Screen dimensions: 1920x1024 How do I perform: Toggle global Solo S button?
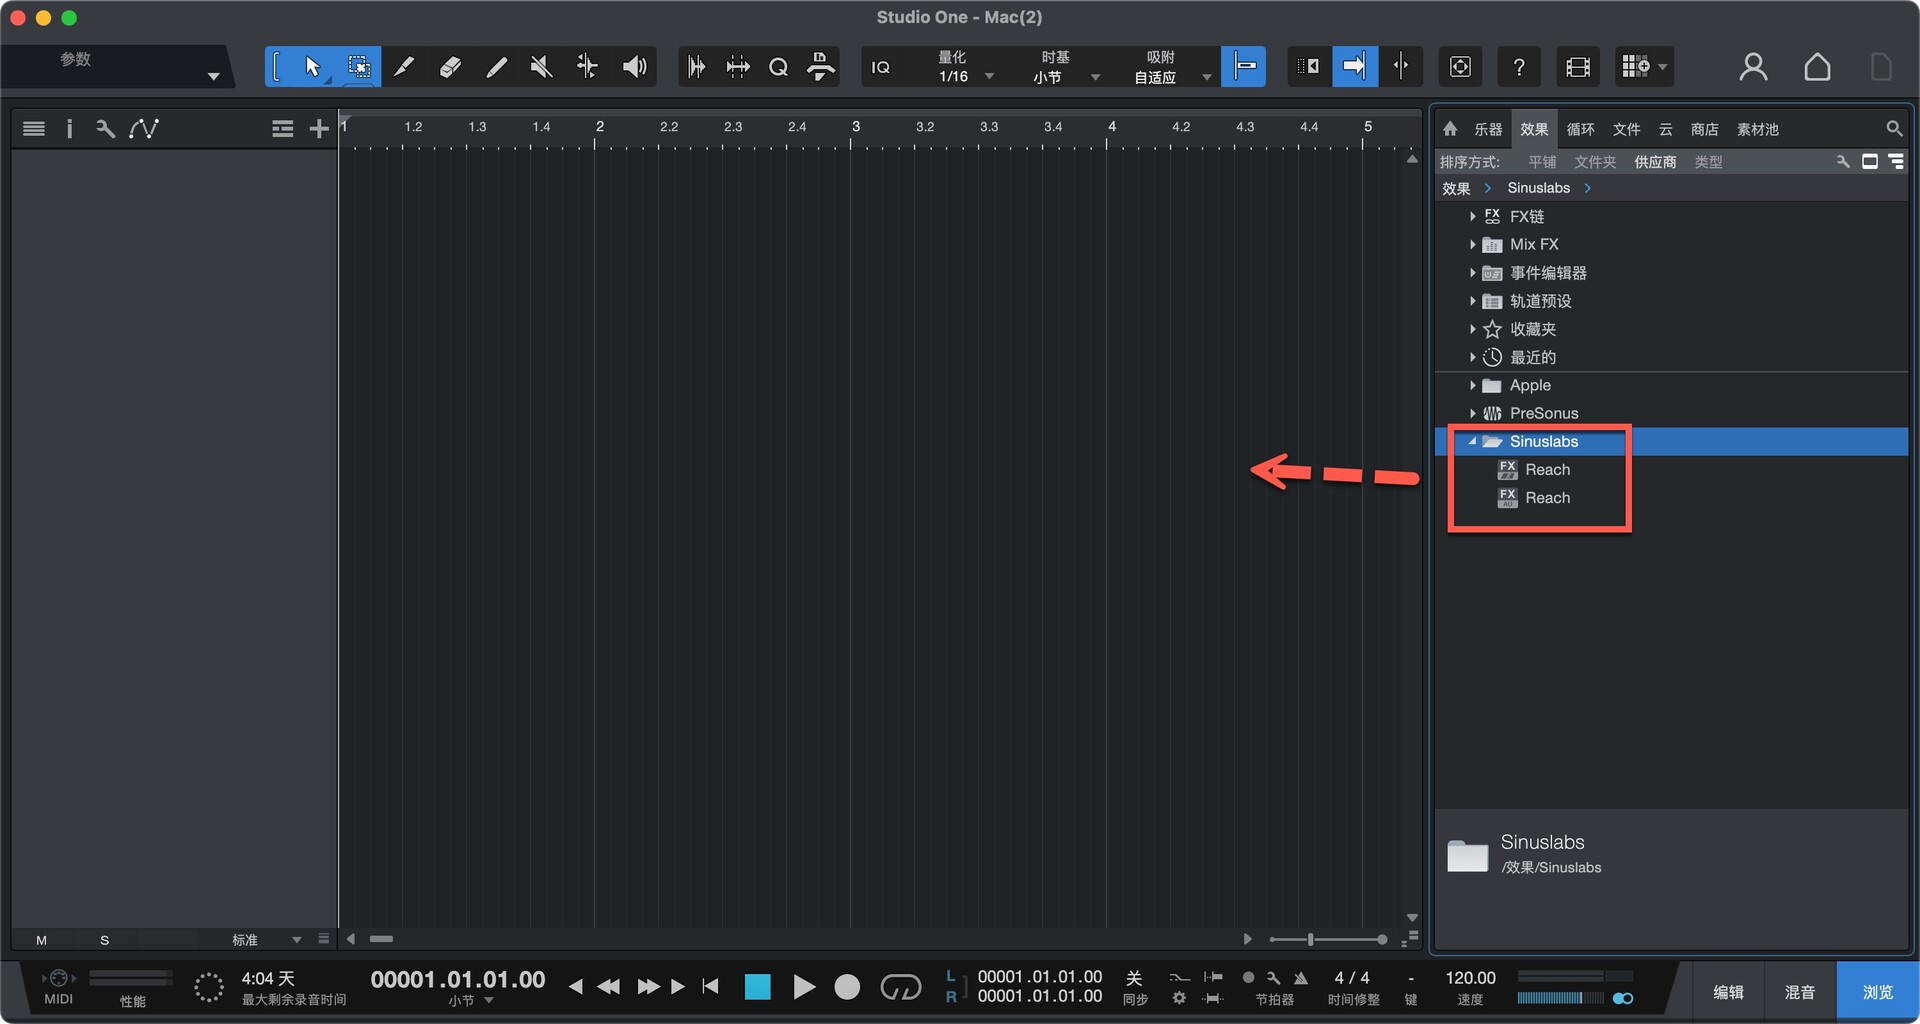point(105,940)
